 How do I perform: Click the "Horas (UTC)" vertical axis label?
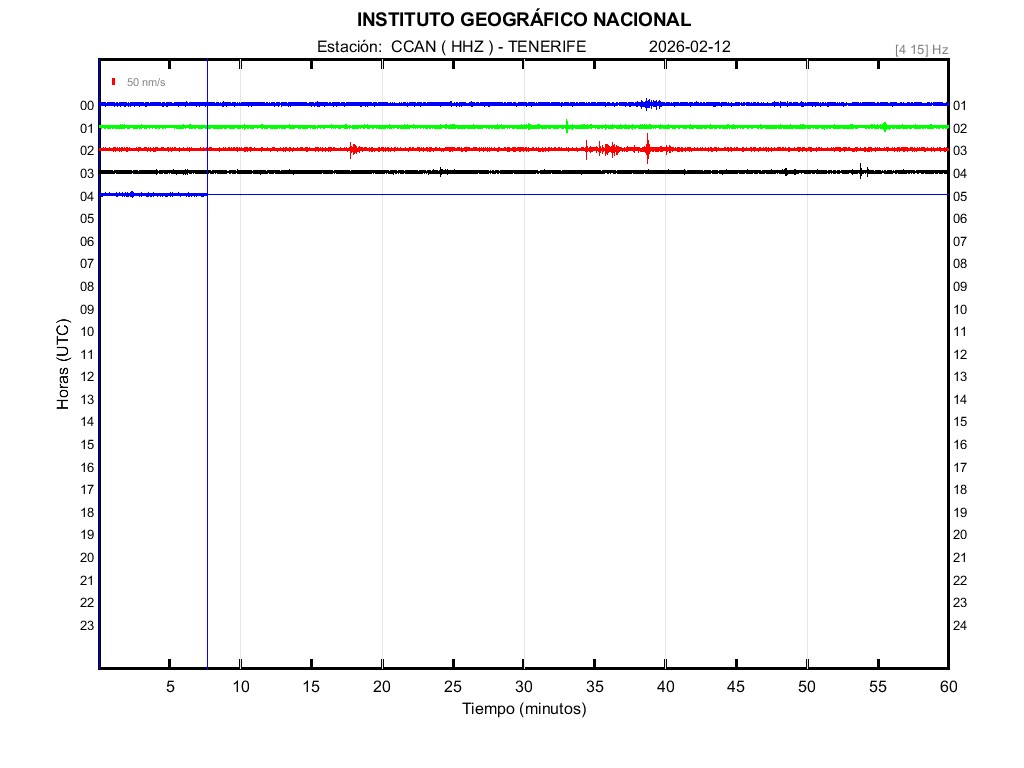click(63, 364)
